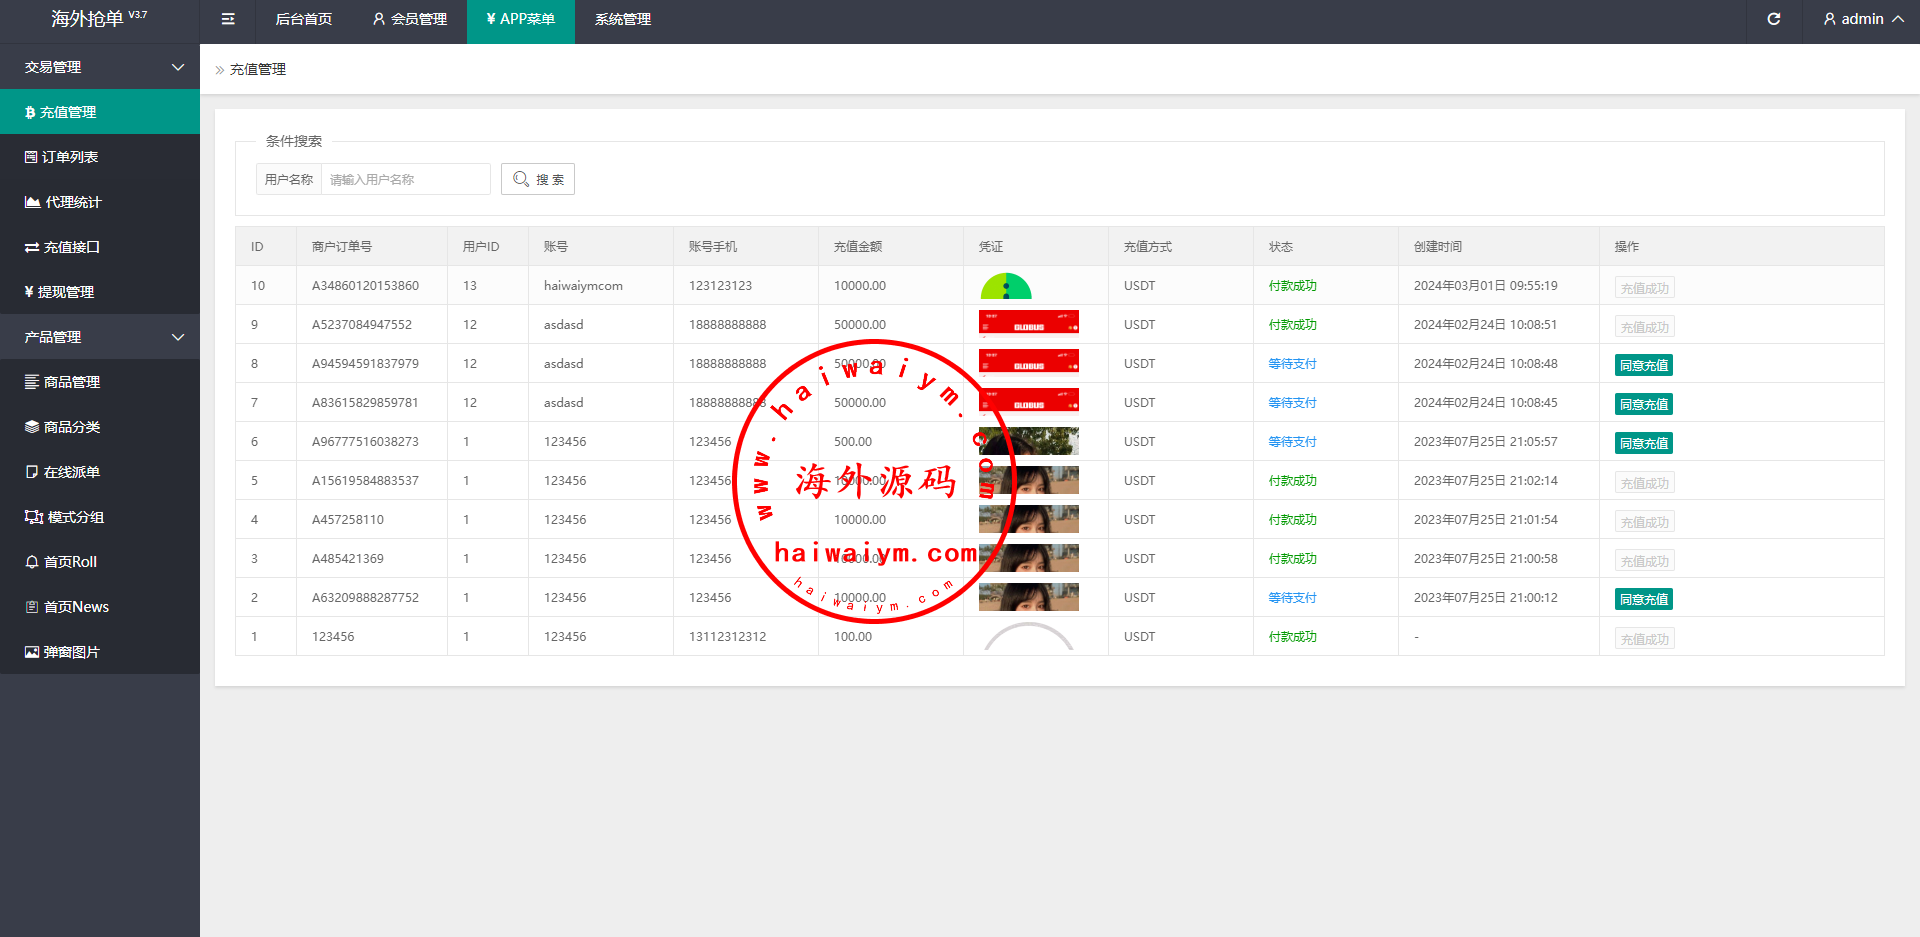The width and height of the screenshot is (1920, 937).
Task: Focus the 用户名称 search input field
Action: [x=405, y=179]
